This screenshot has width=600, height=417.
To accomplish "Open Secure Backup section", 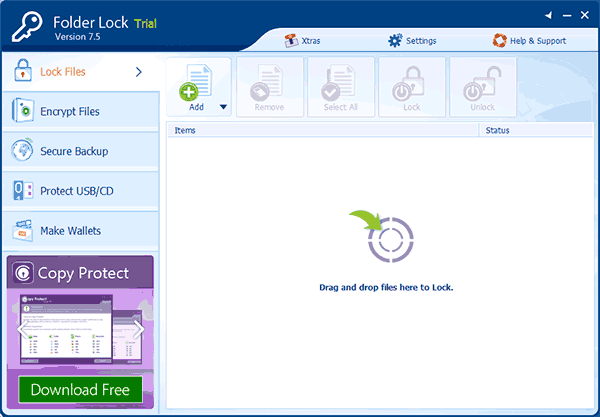I will point(81,151).
